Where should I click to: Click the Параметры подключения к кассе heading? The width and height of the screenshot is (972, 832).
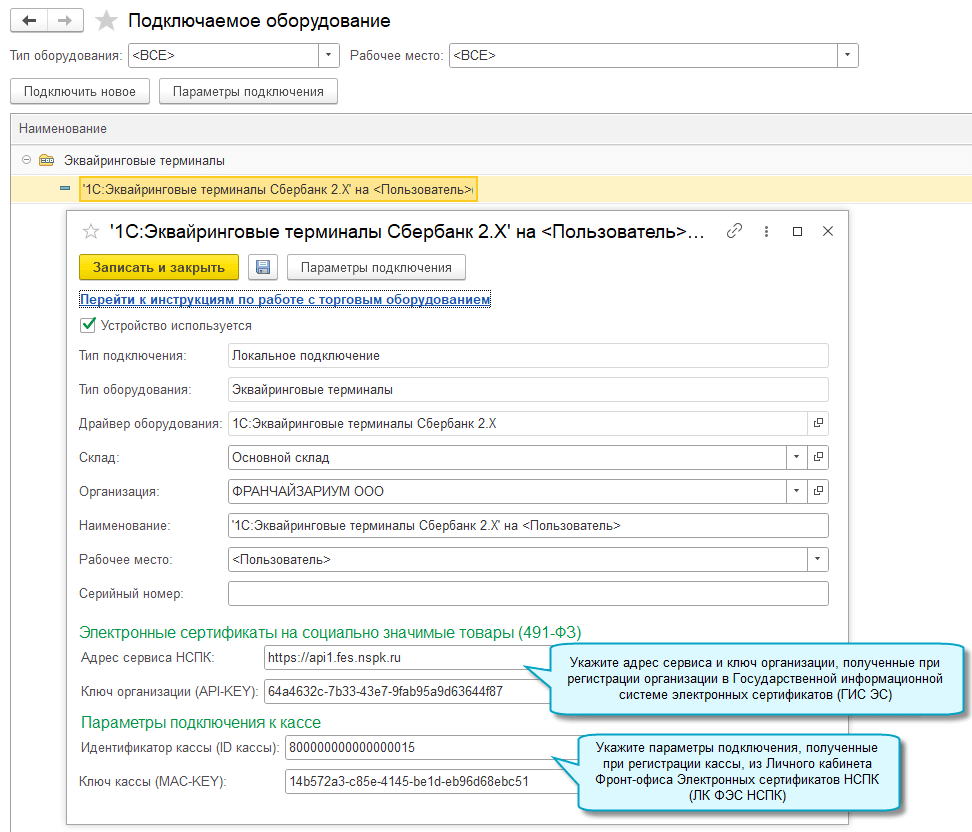pyautogui.click(x=201, y=722)
